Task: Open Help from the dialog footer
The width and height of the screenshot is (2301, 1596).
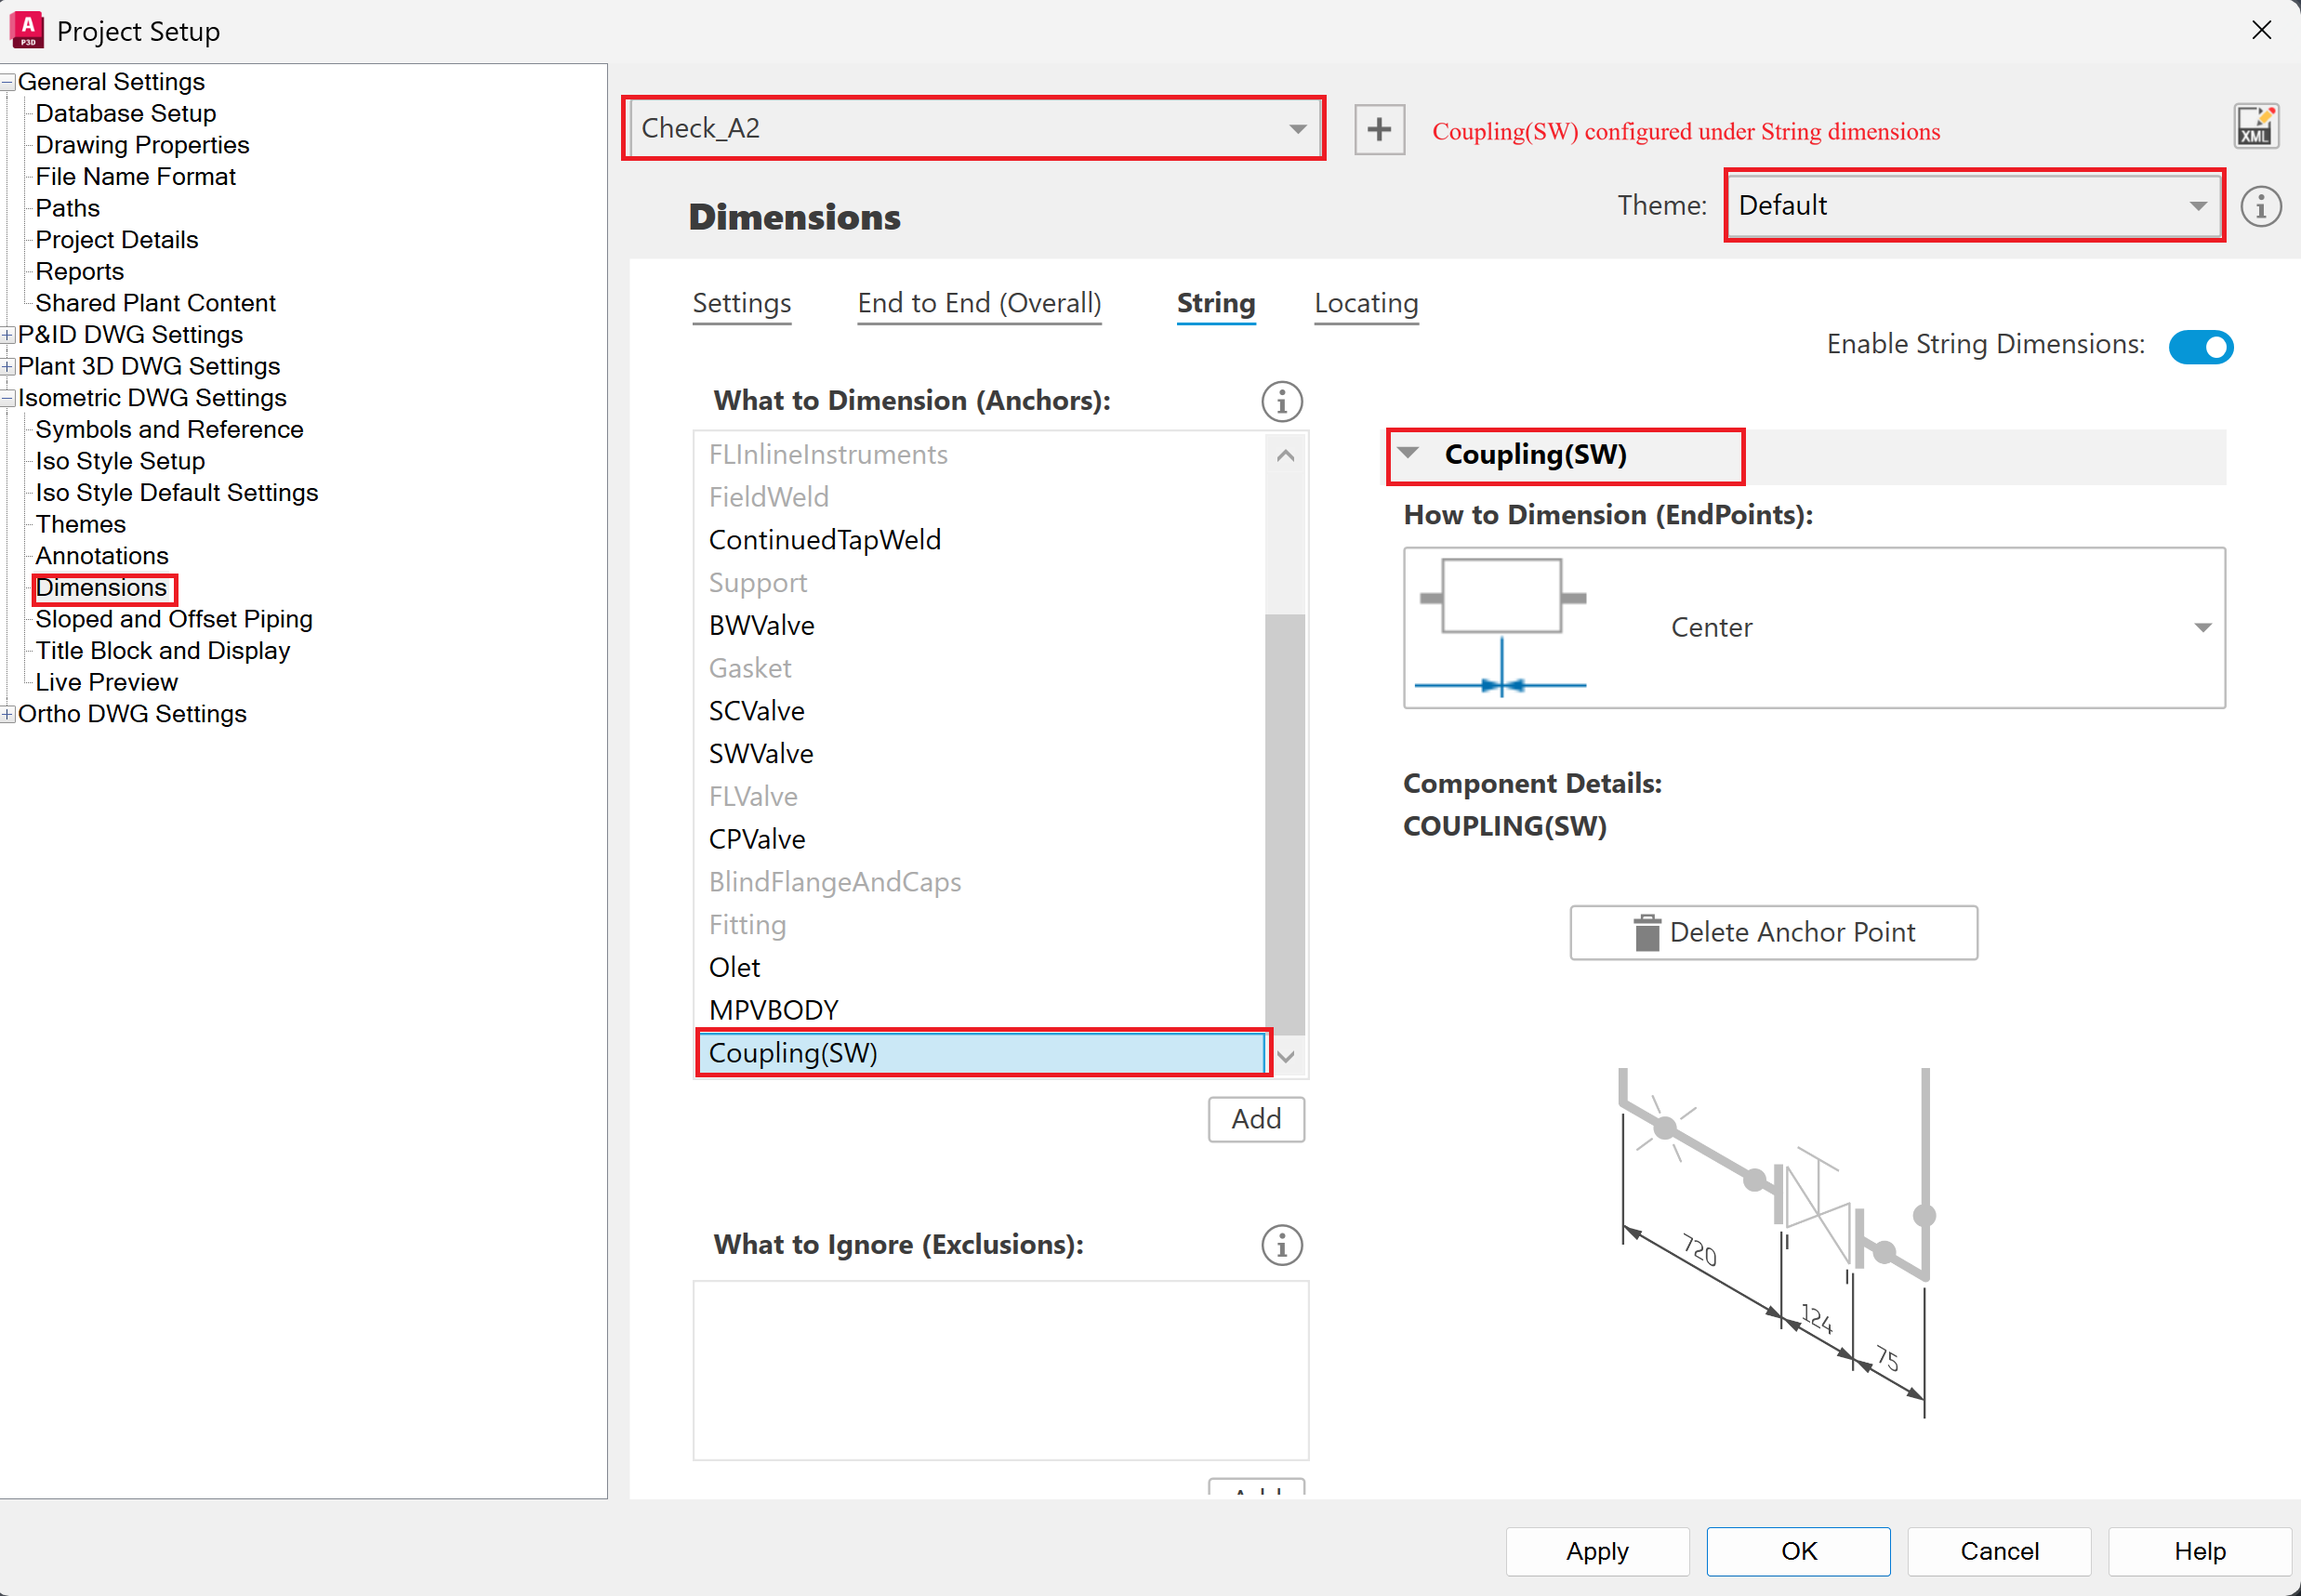Action: [2199, 1551]
